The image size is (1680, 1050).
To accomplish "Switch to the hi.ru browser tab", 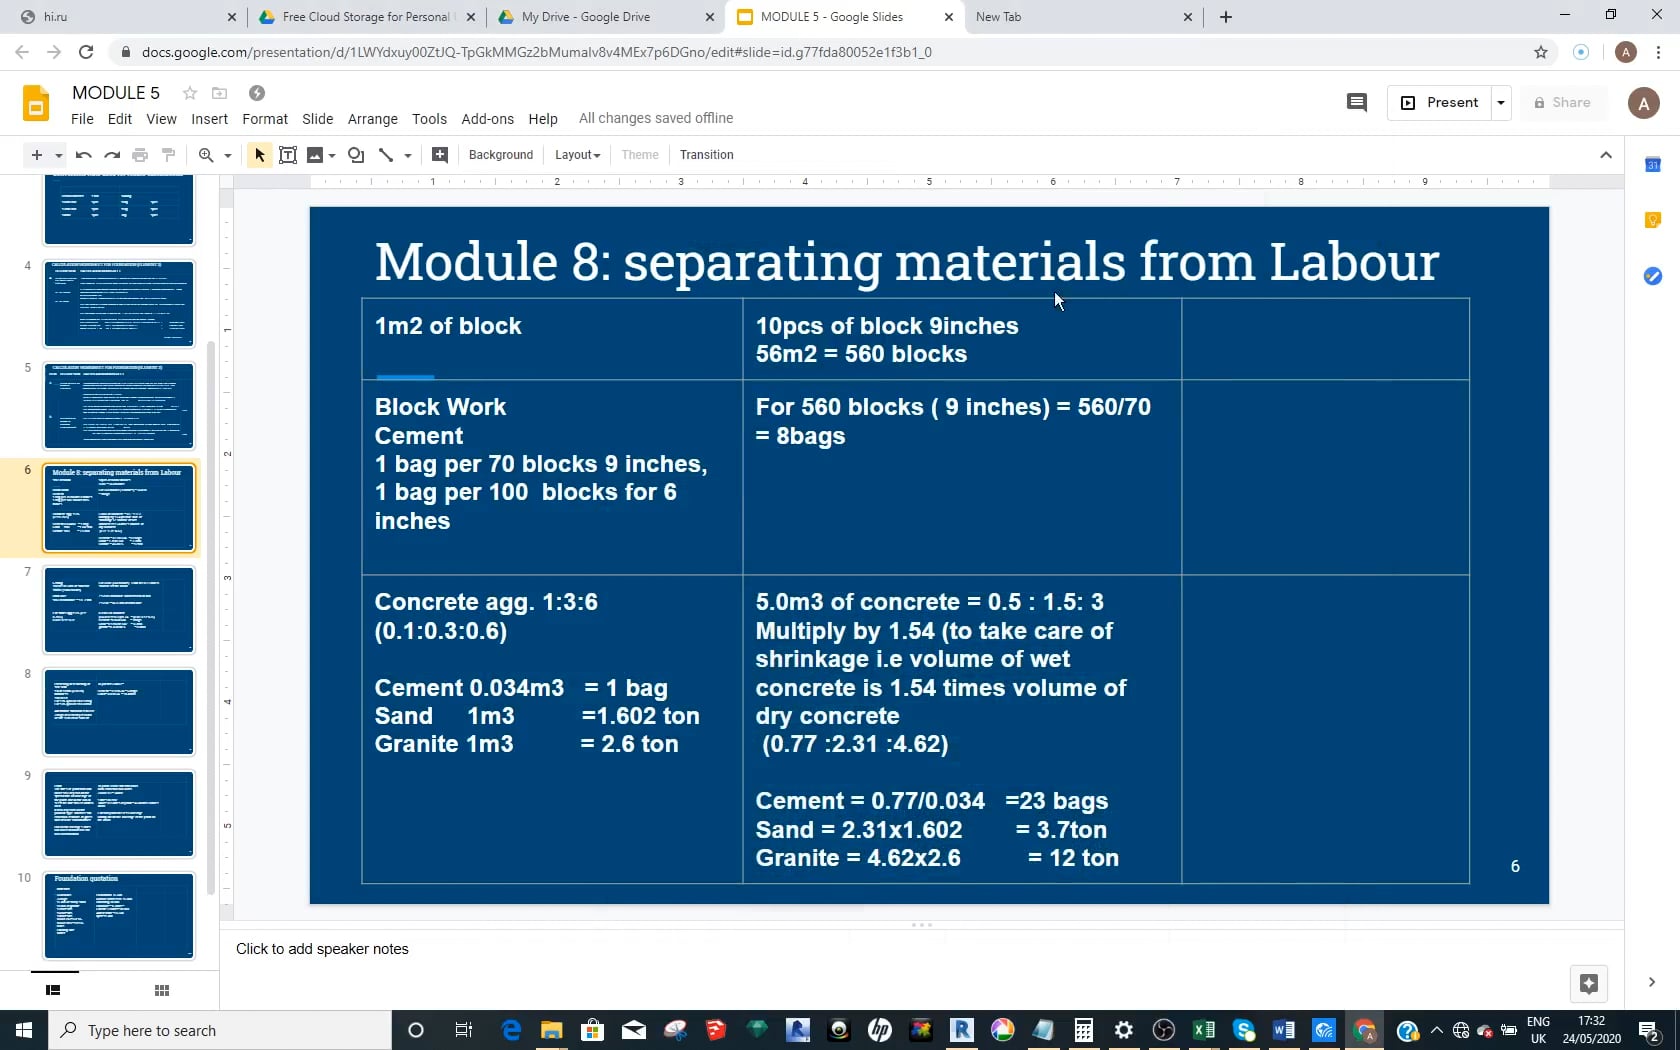I will [x=129, y=17].
